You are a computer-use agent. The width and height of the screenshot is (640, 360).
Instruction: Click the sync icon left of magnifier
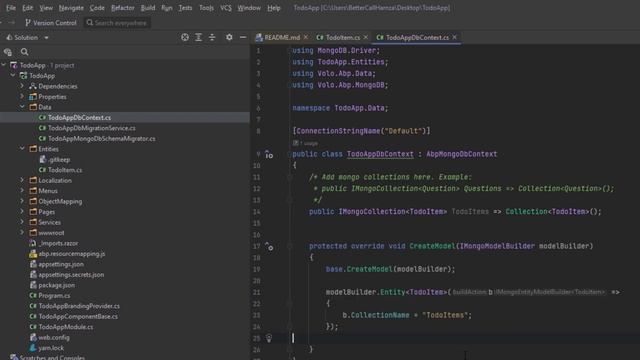pos(8,52)
